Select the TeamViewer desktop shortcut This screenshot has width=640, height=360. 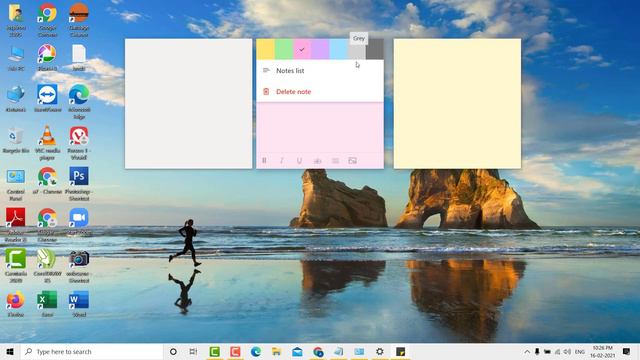[x=47, y=99]
